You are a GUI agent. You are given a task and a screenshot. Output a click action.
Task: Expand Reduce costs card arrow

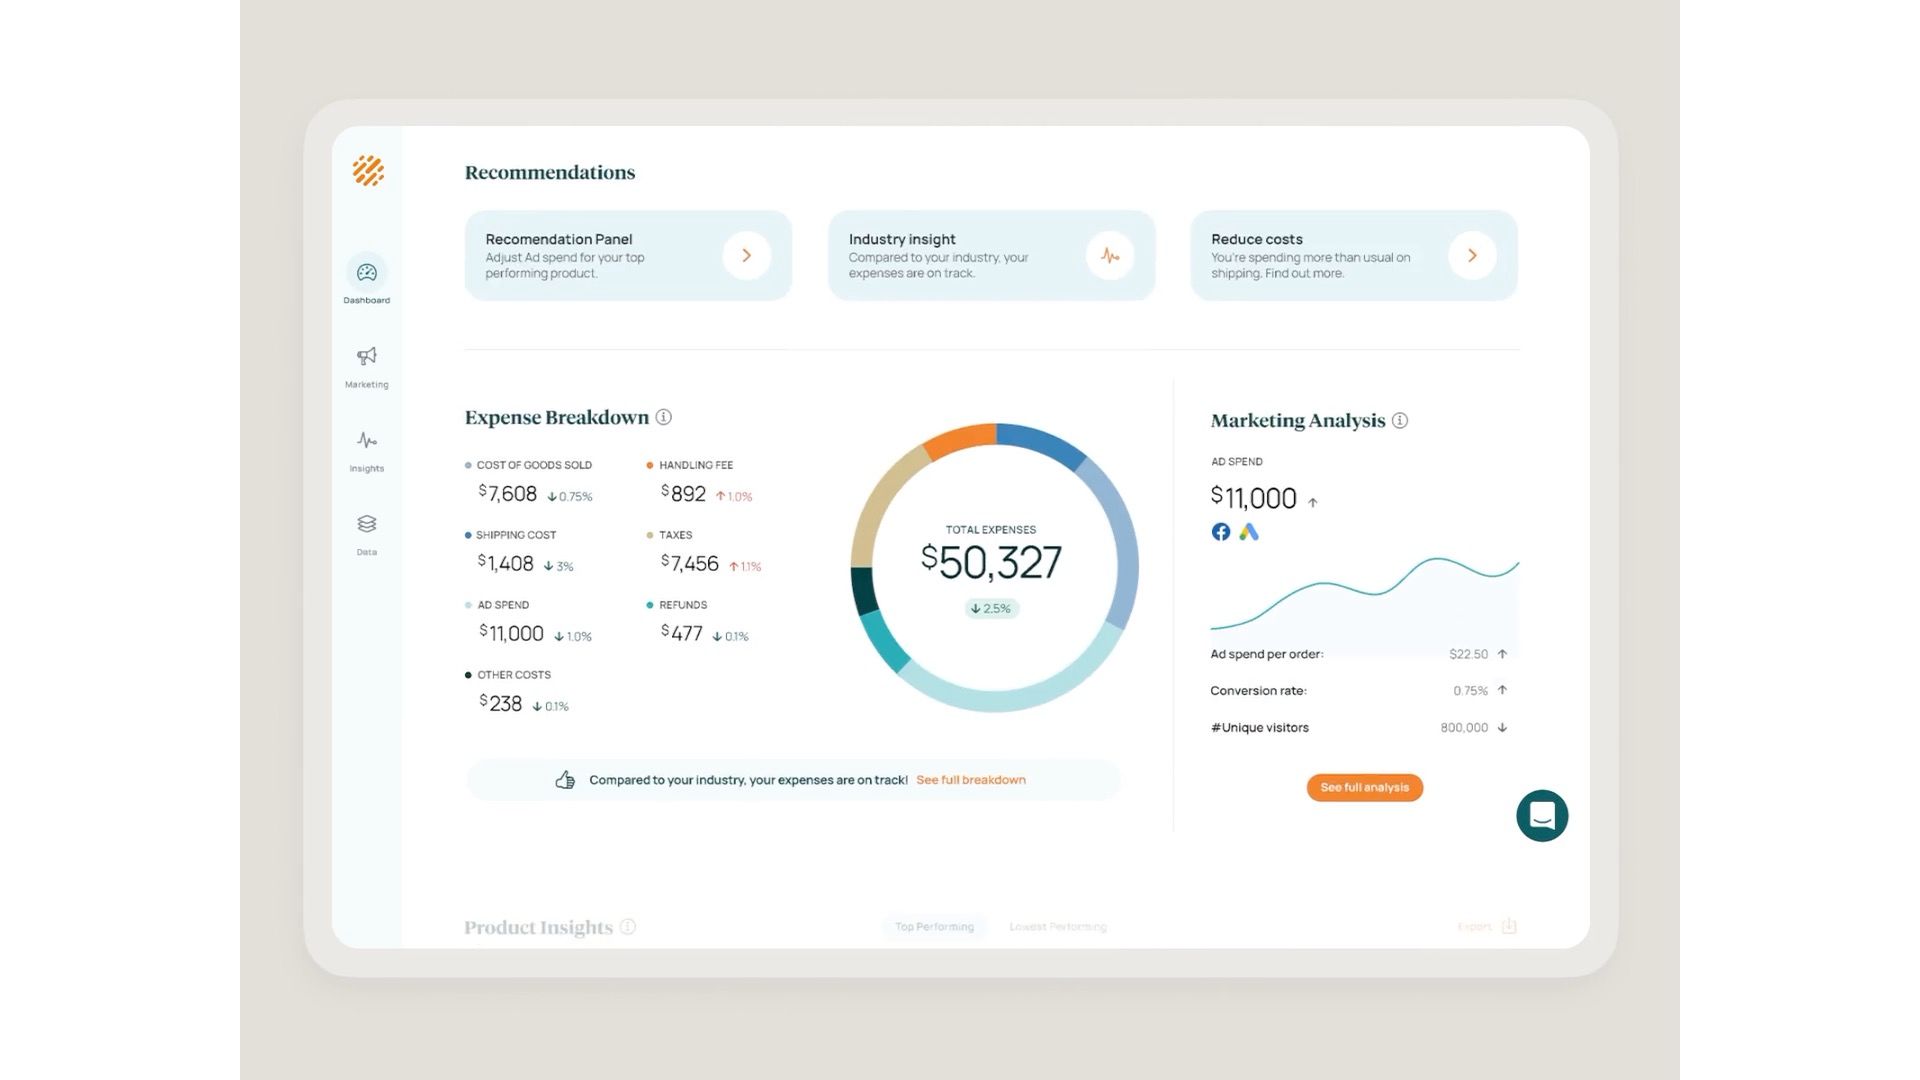[x=1472, y=256]
